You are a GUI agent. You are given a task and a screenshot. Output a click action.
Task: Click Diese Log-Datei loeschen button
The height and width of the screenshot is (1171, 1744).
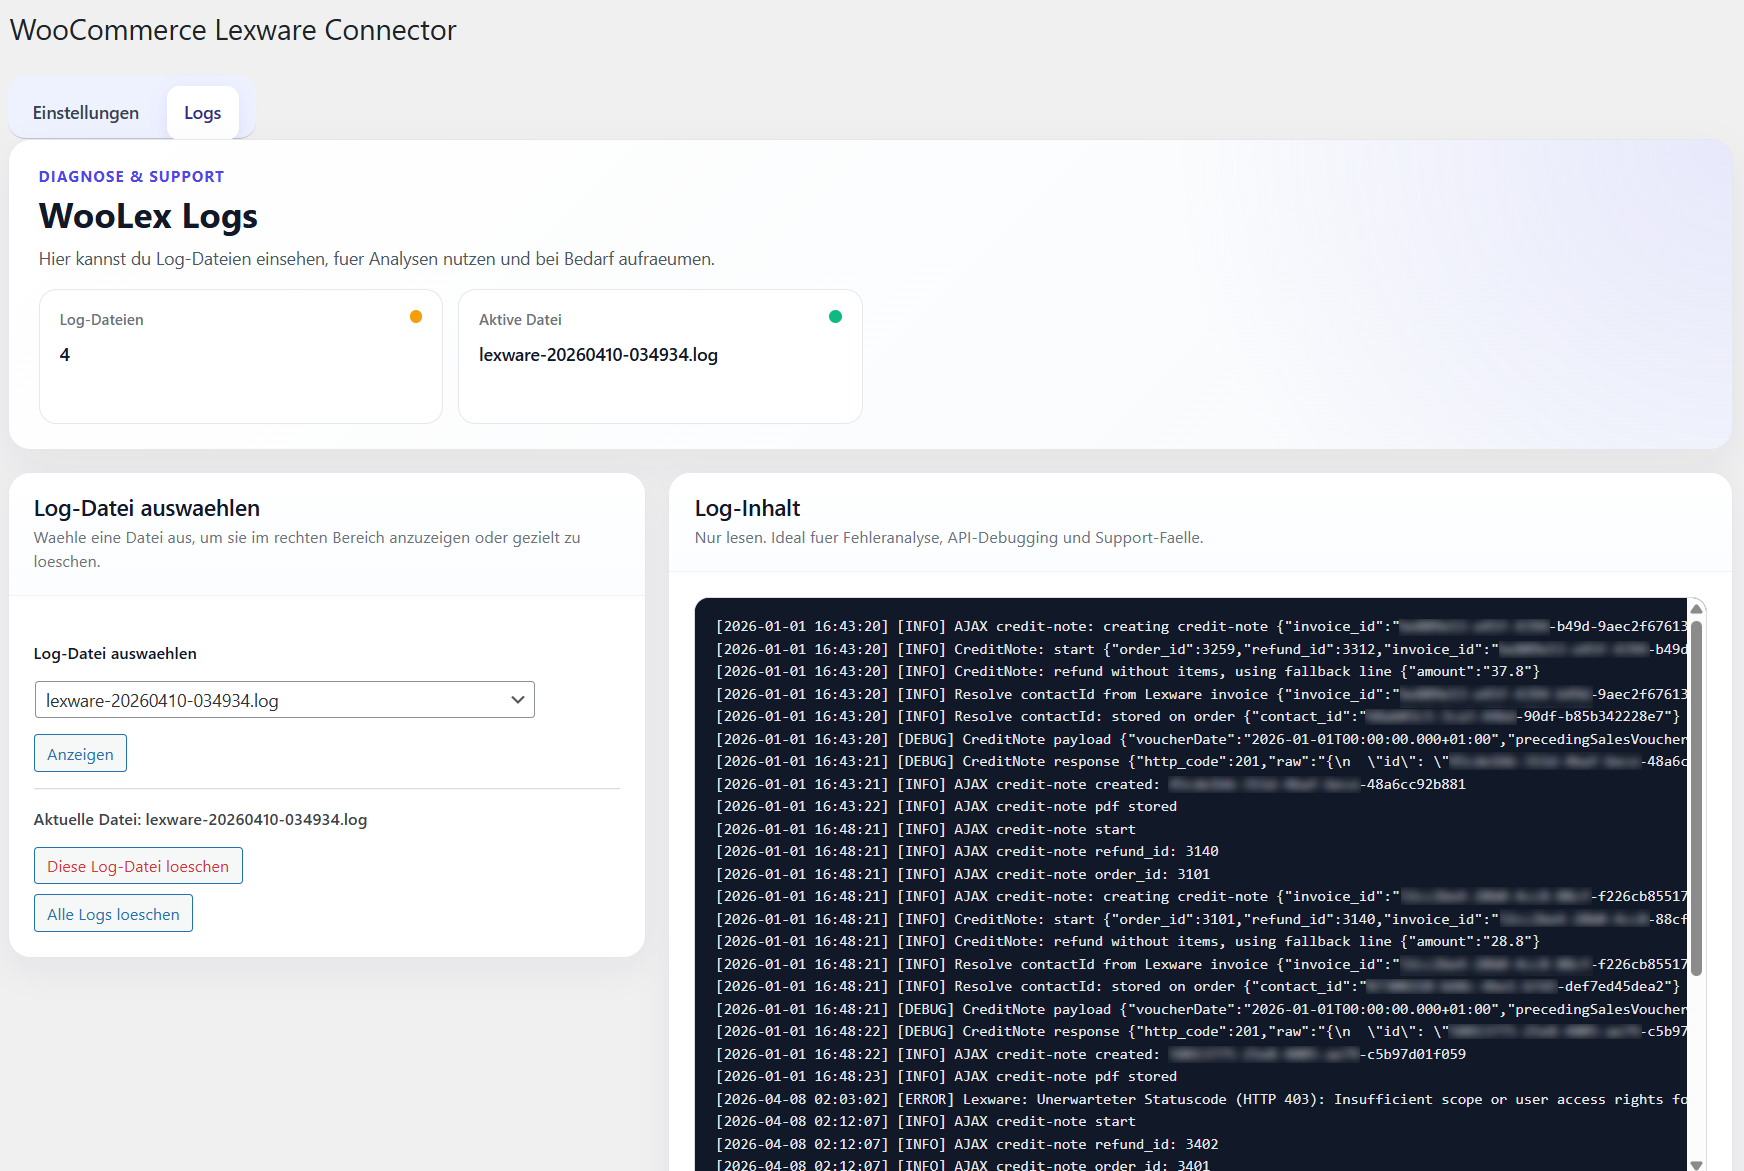(x=138, y=866)
